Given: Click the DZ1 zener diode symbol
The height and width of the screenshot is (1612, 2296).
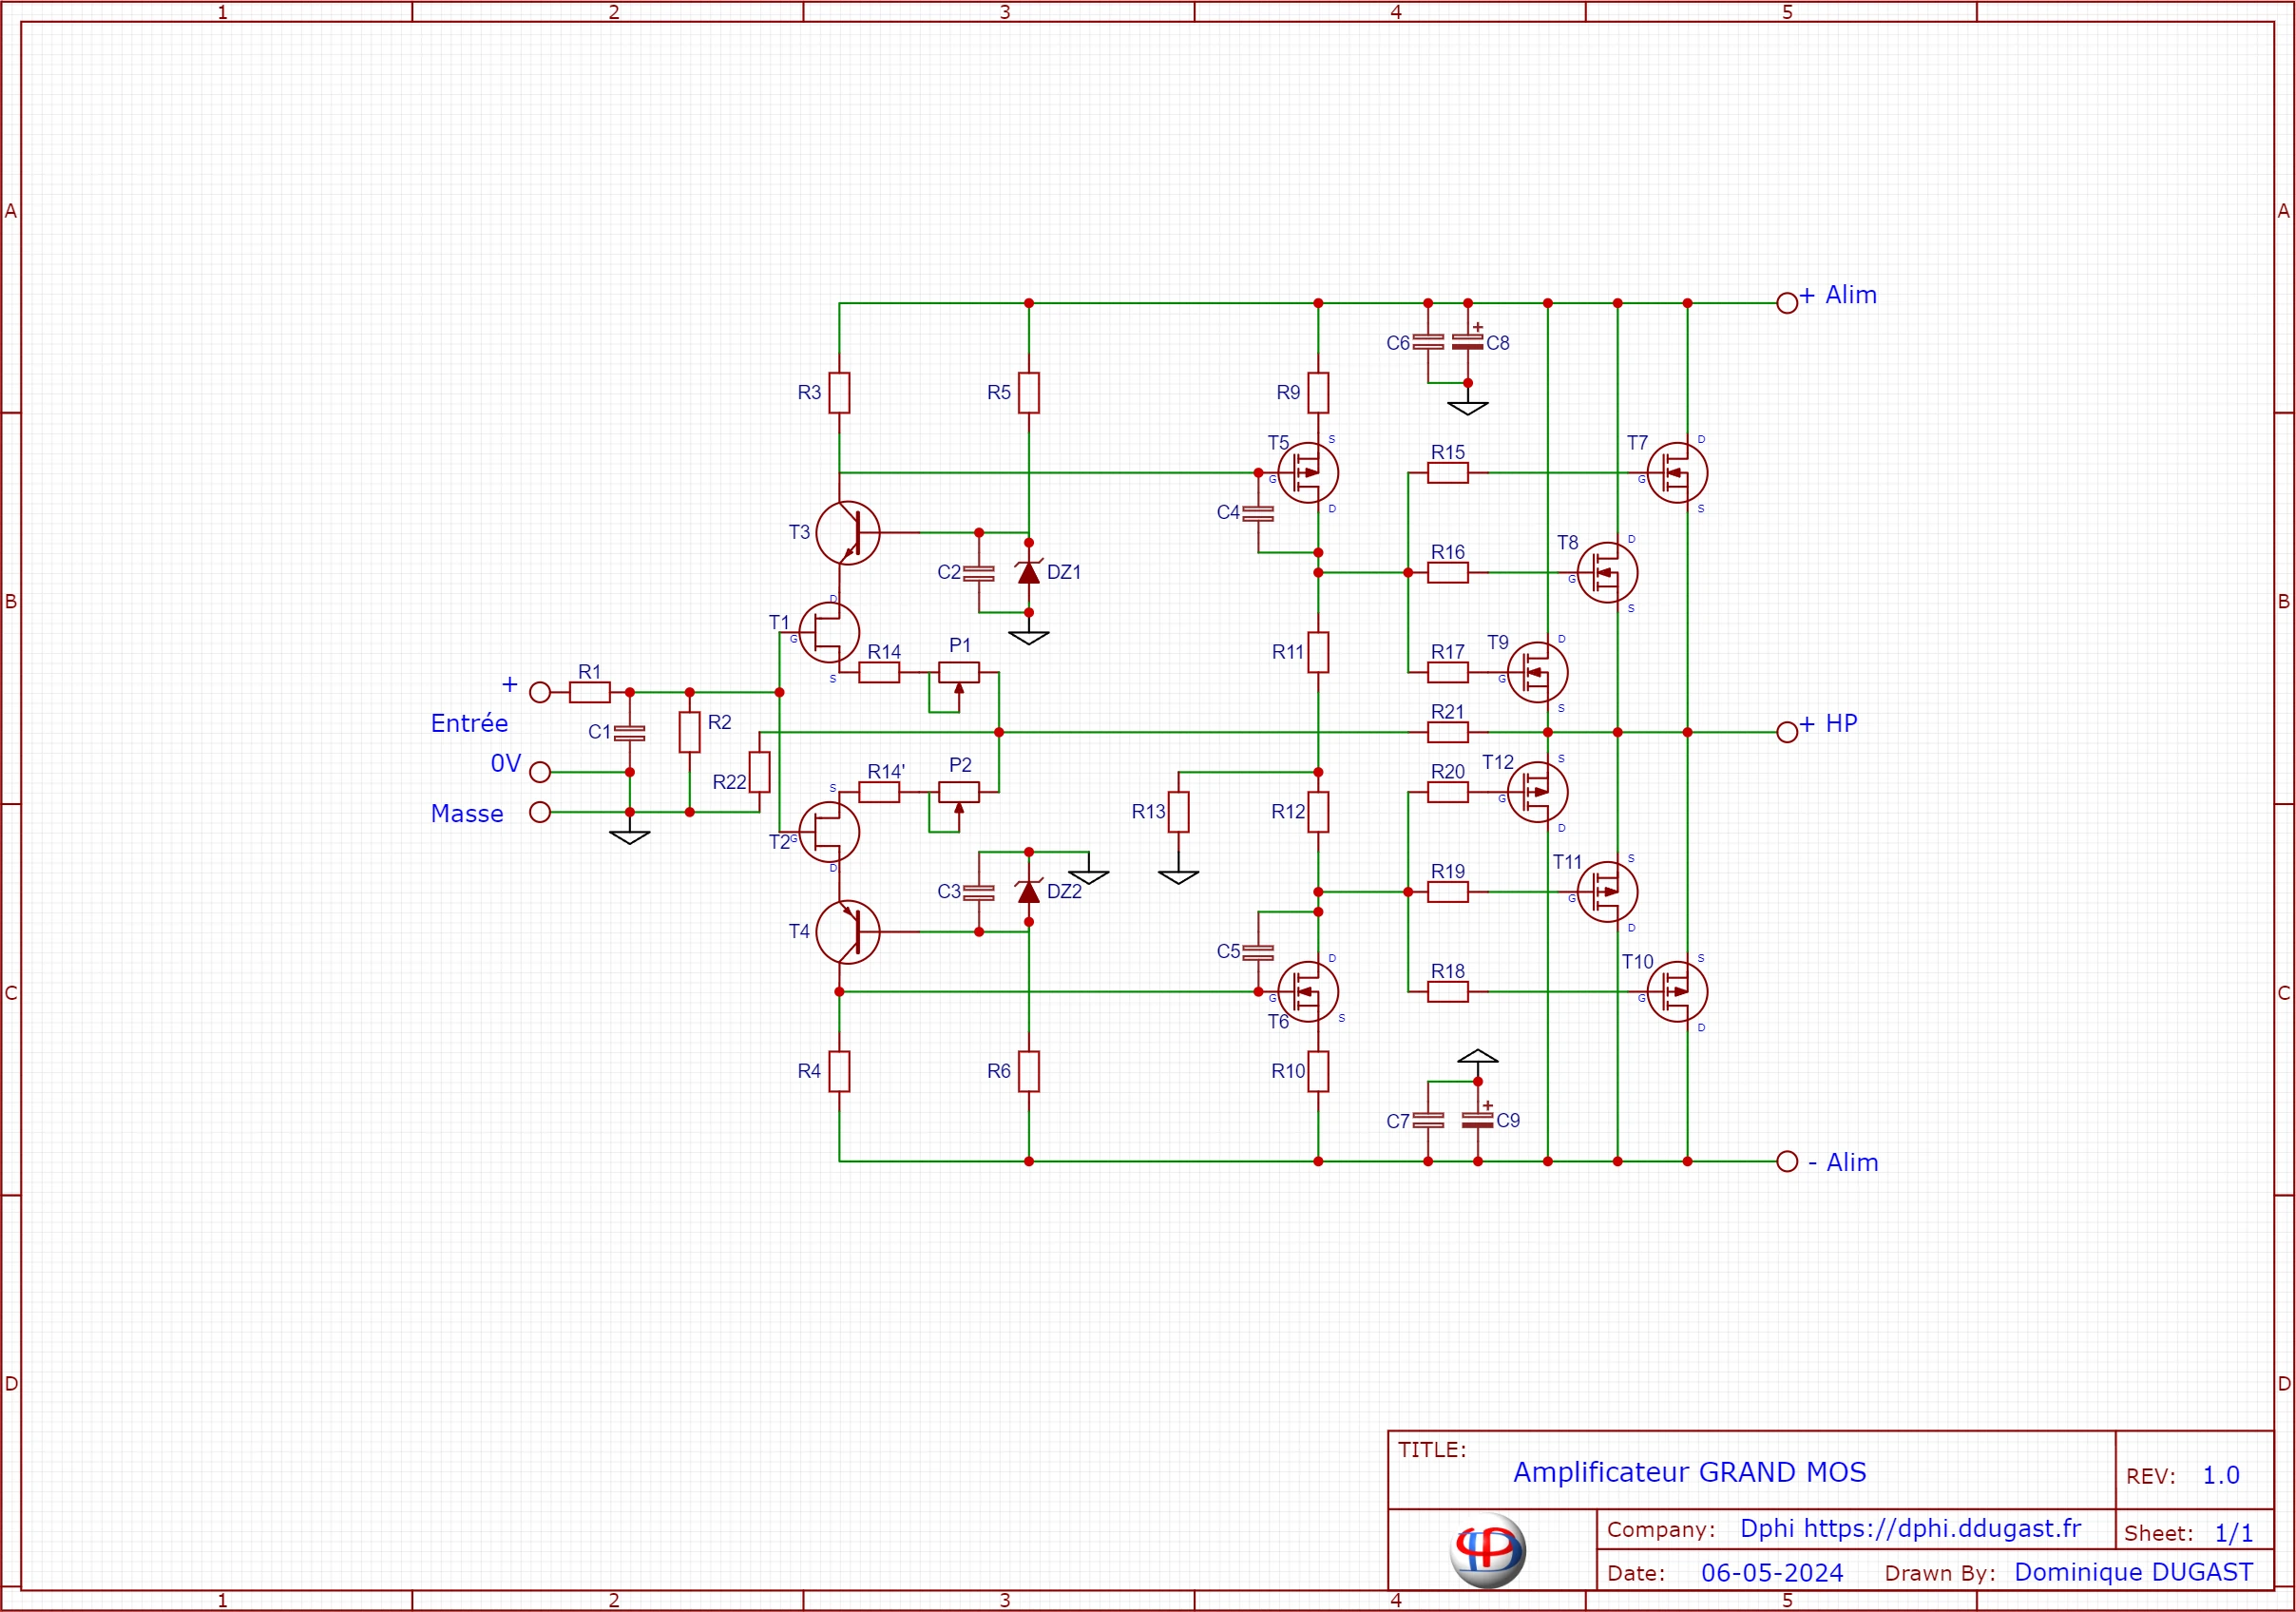Looking at the screenshot, I should (1028, 573).
